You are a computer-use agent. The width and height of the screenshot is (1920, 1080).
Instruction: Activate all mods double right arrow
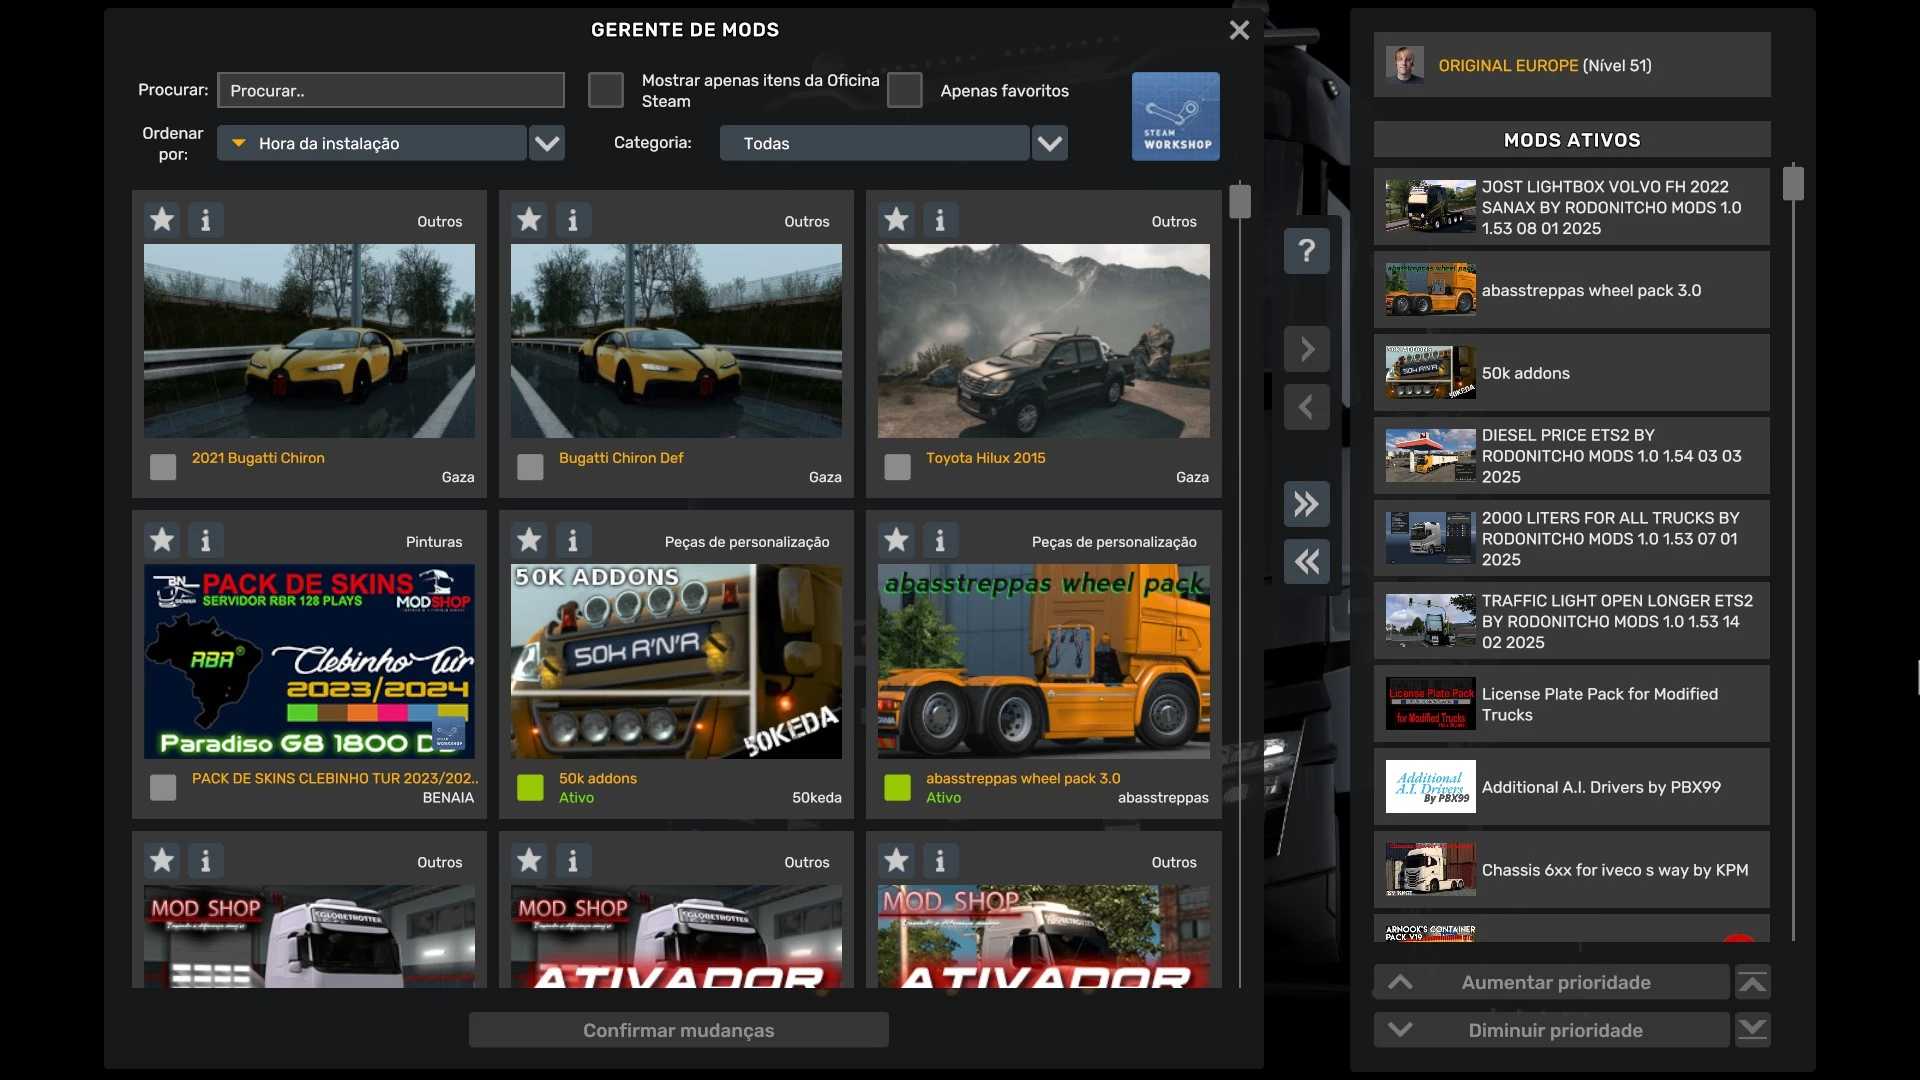point(1306,504)
